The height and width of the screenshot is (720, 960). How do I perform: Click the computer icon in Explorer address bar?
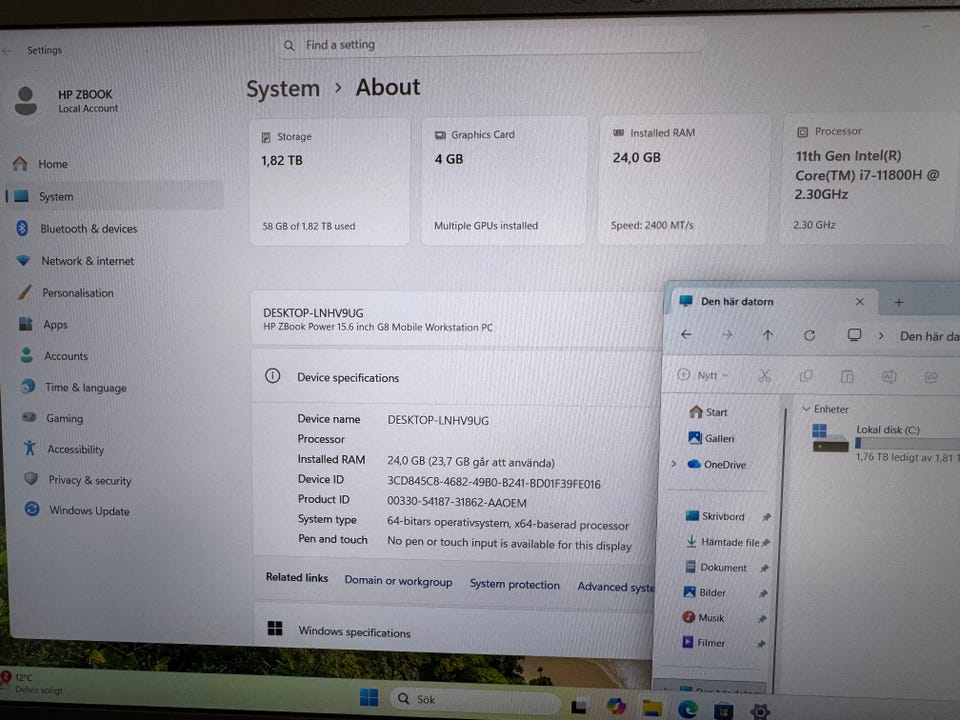[x=854, y=335]
